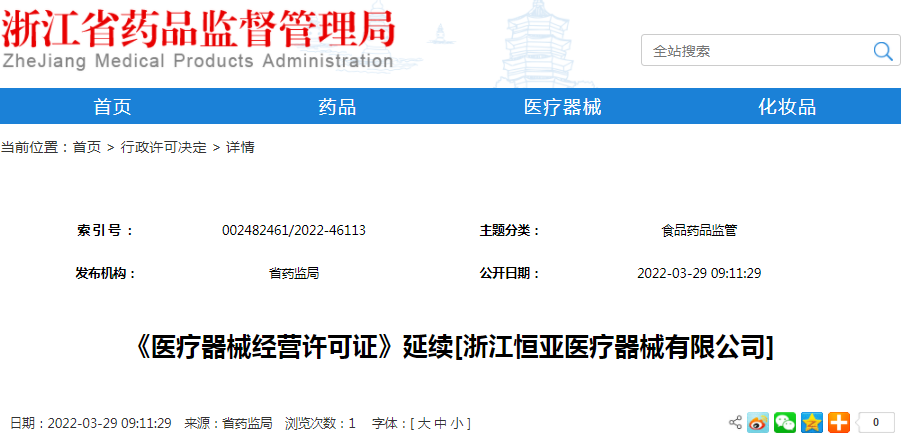Open more share options plus icon
The width and height of the screenshot is (901, 436).
click(x=839, y=423)
